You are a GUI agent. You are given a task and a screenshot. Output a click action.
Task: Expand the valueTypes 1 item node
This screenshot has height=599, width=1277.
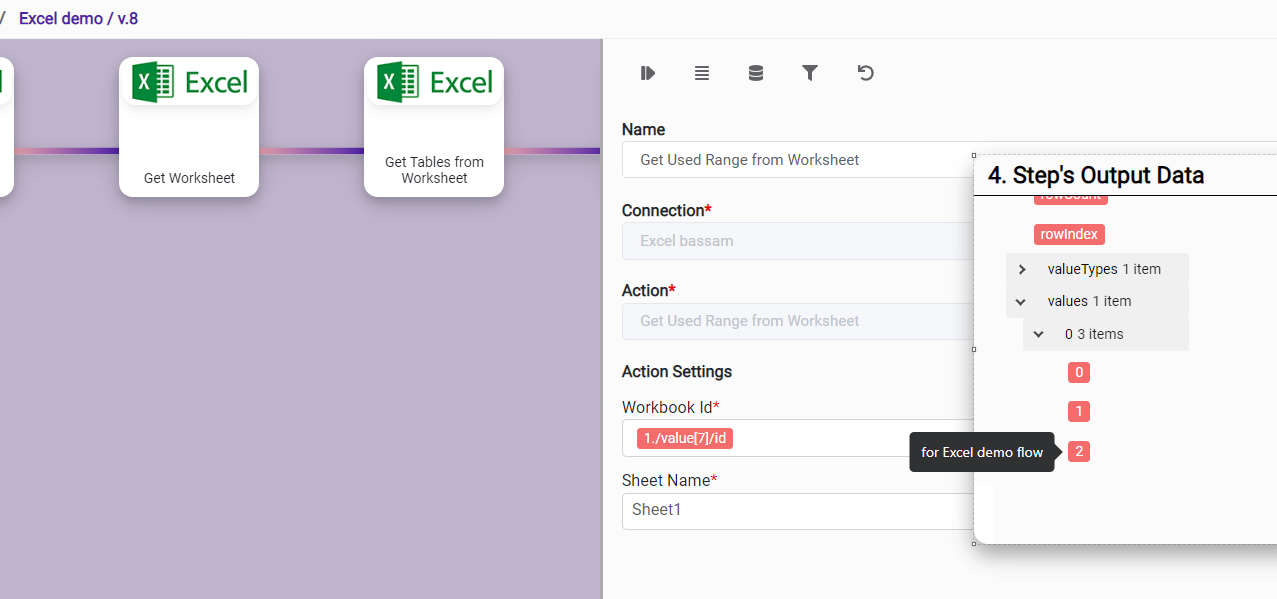[1022, 269]
